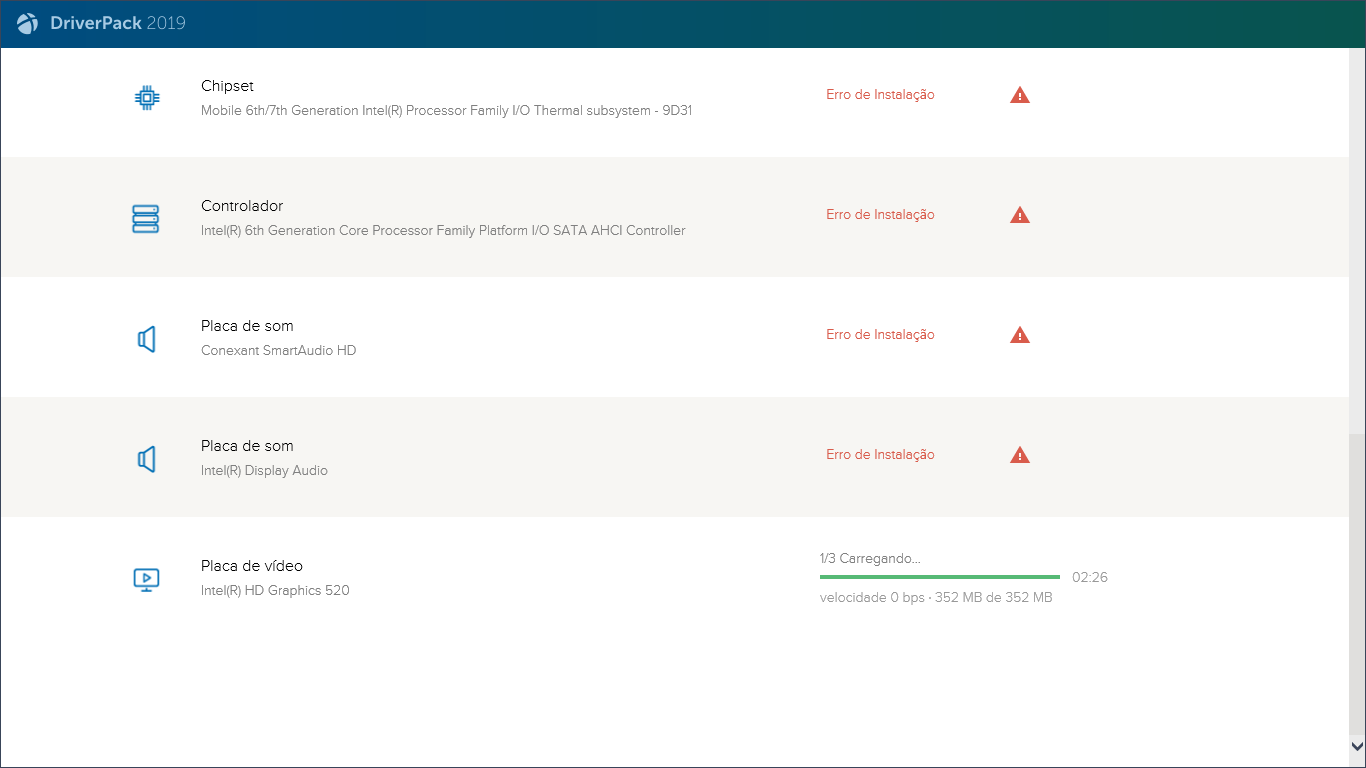Click warning triangle for Intel Display Audio

[1020, 455]
